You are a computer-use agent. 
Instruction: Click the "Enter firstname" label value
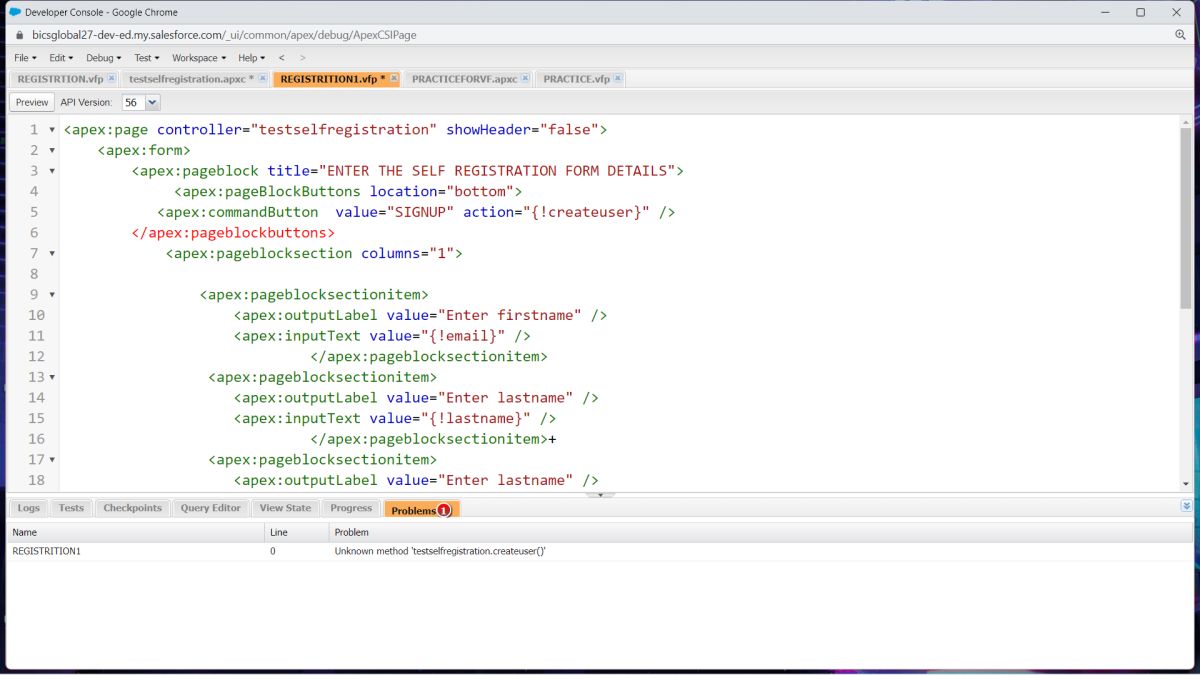coord(509,315)
